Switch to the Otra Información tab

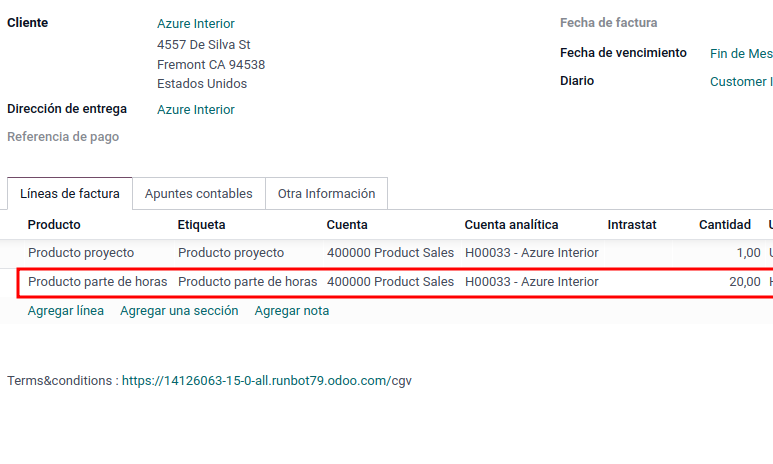tap(326, 194)
